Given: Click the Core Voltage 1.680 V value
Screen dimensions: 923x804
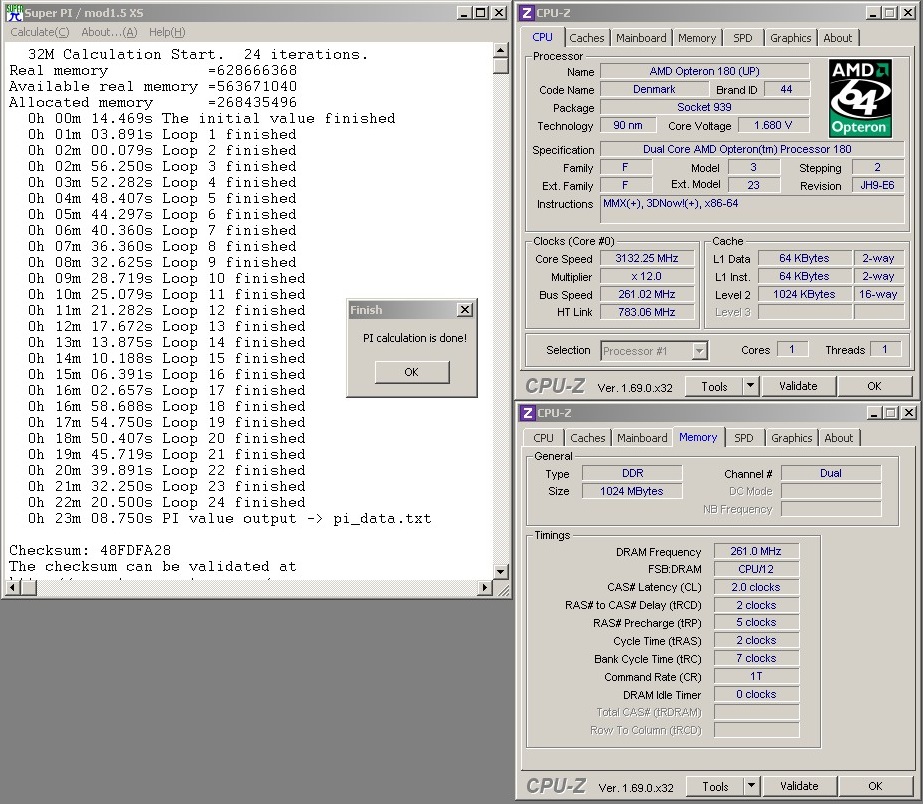Looking at the screenshot, I should pyautogui.click(x=773, y=125).
